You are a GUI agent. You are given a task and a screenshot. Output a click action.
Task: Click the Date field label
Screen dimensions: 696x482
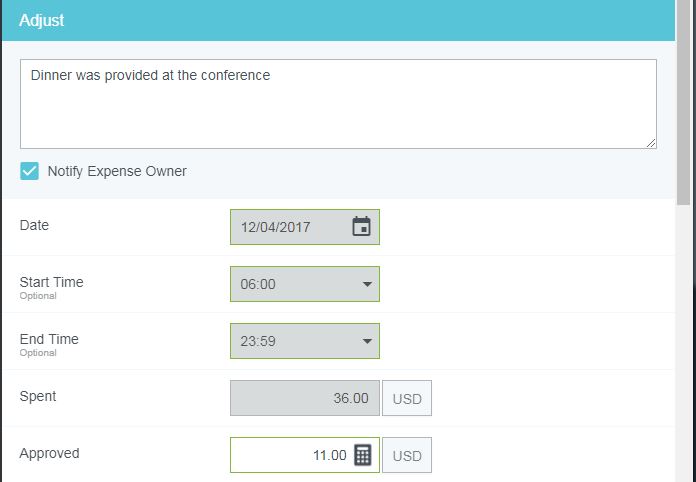point(34,225)
